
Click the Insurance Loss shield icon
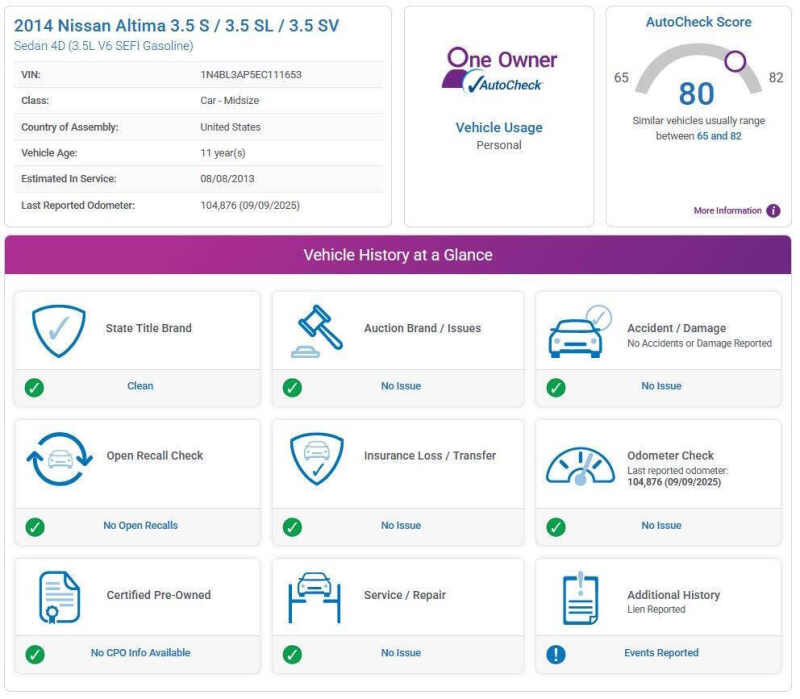[x=317, y=459]
